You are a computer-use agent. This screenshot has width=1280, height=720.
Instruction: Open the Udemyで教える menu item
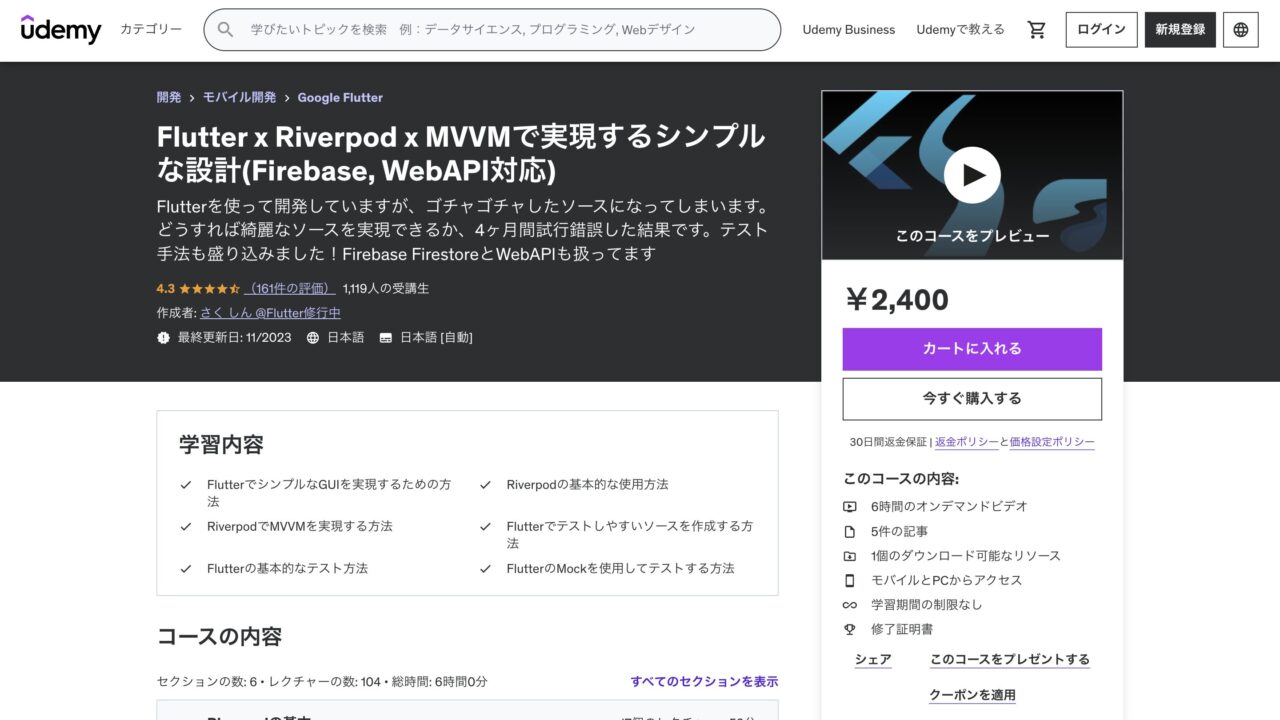961,30
